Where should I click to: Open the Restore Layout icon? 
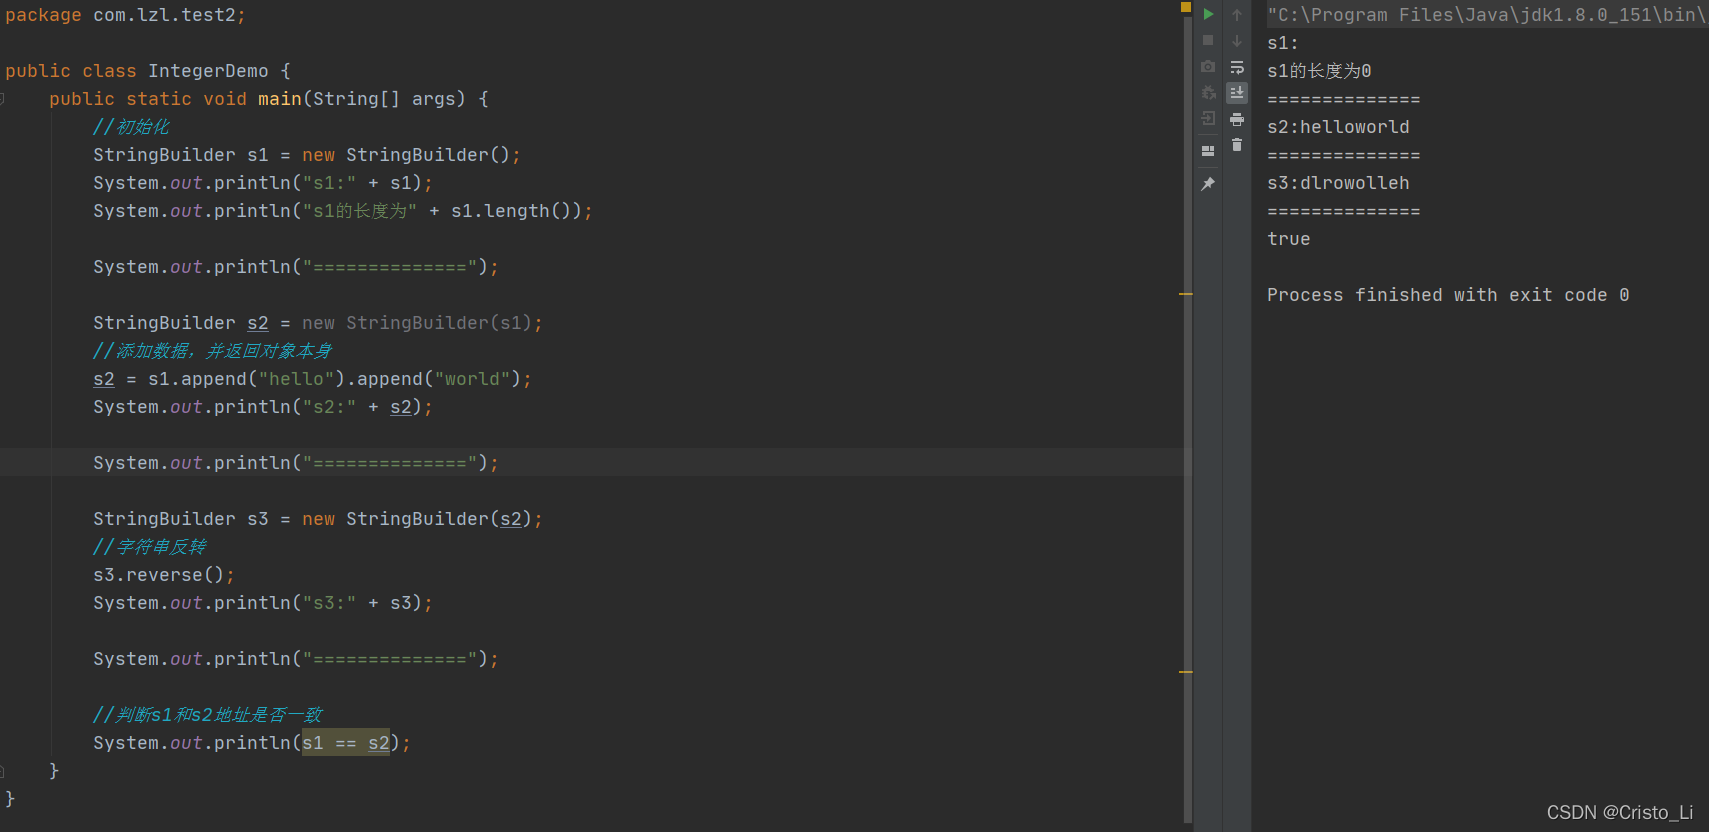click(1208, 150)
